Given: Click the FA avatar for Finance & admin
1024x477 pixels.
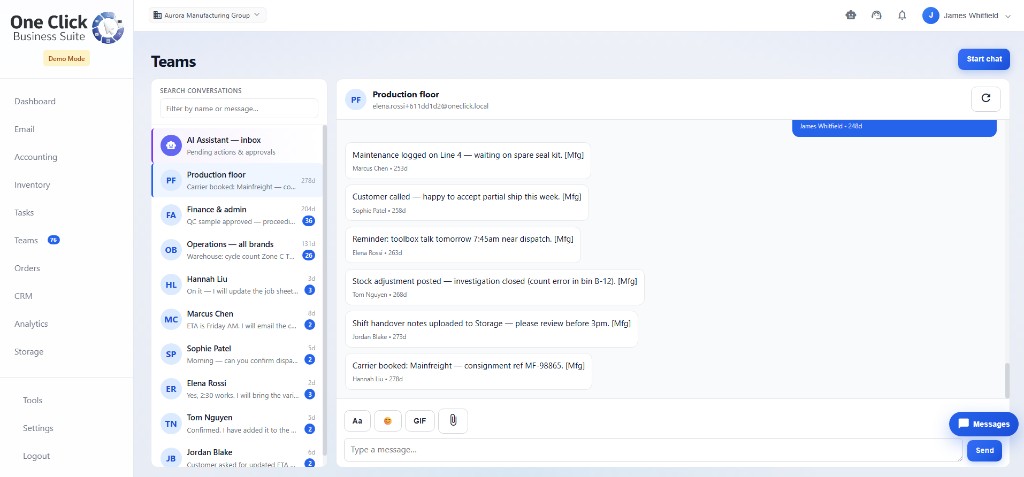Looking at the screenshot, I should 171,215.
